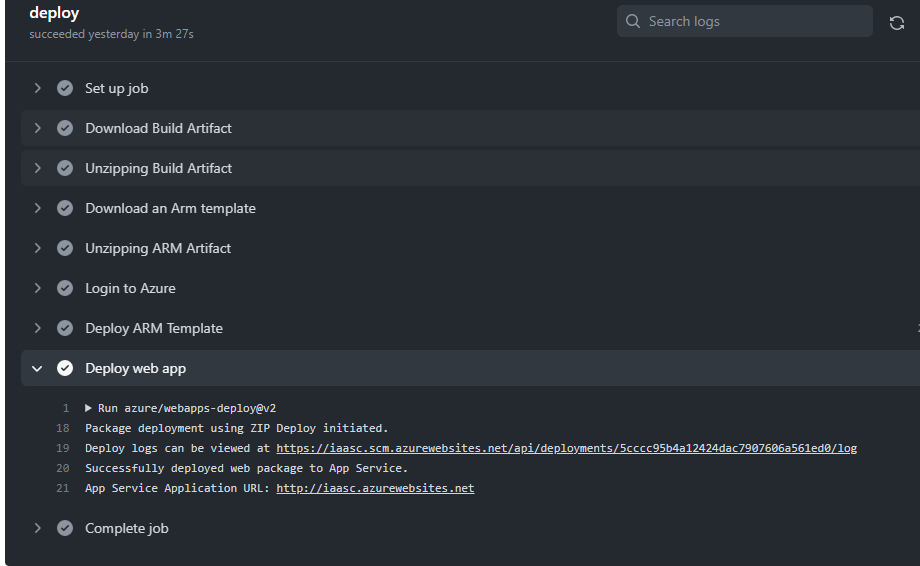Click the Unzipping ARM Artifact checkmark icon
Image resolution: width=920 pixels, height=566 pixels.
point(65,248)
